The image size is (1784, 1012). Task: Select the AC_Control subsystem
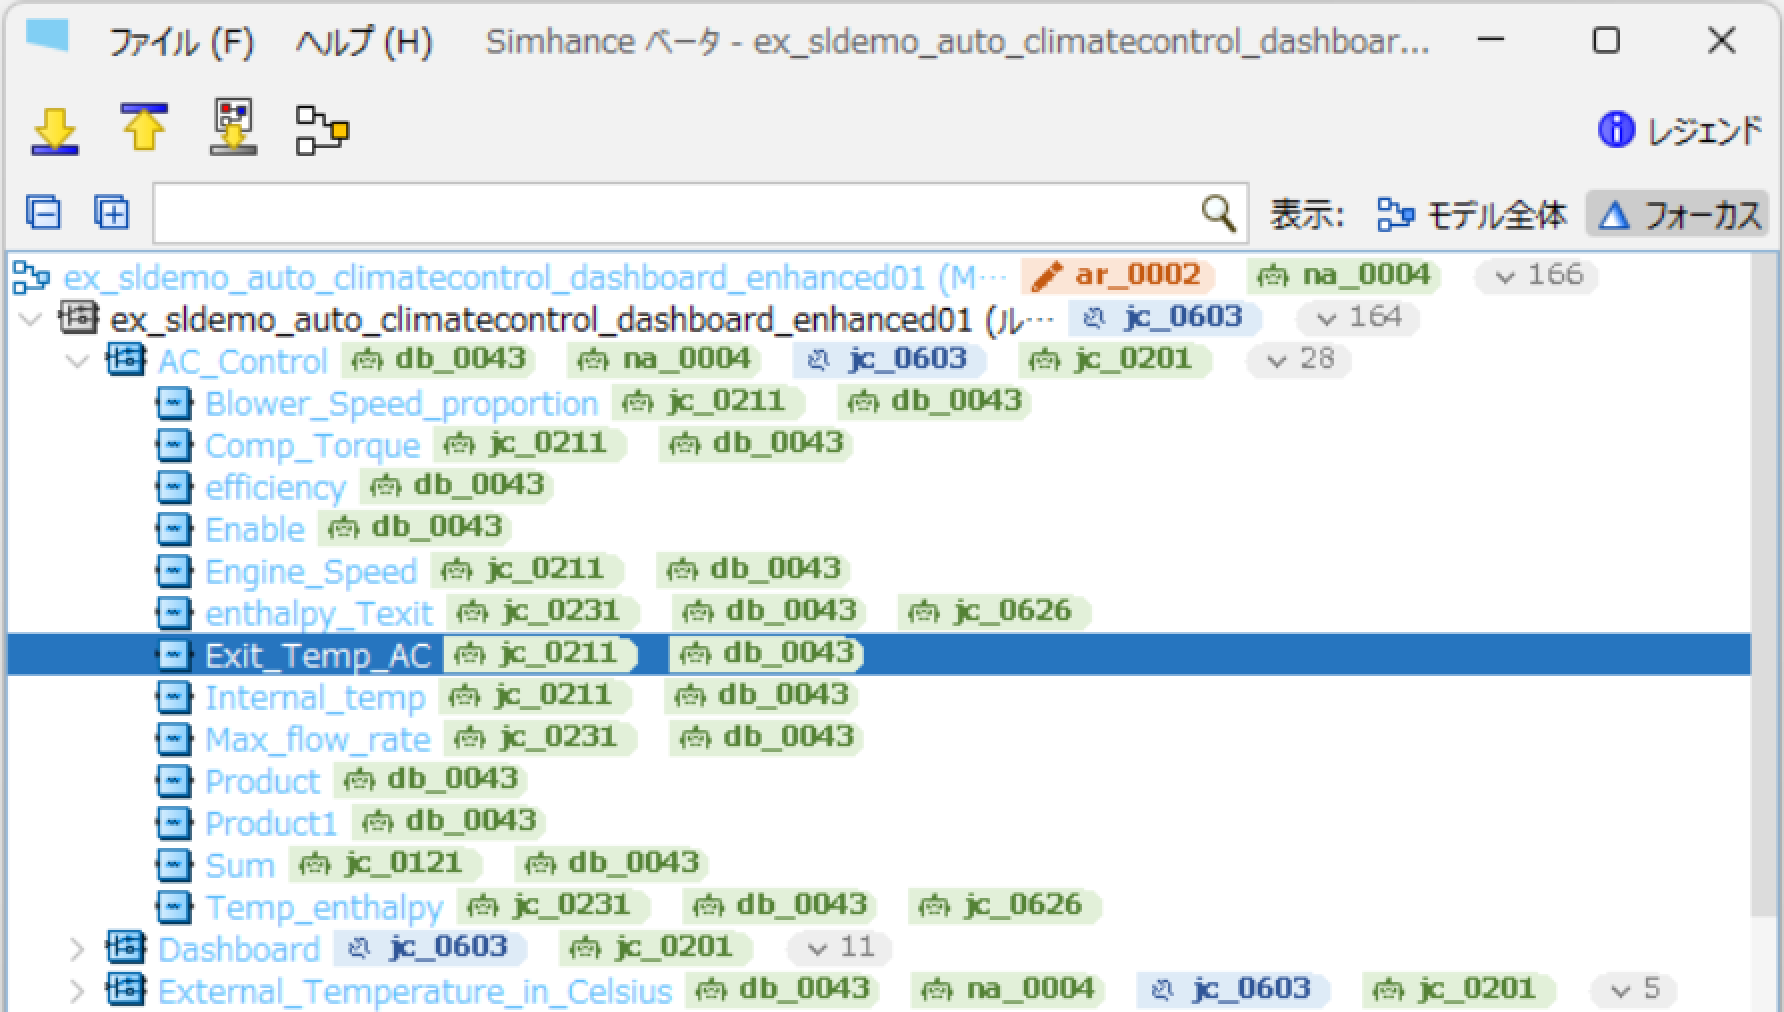243,361
